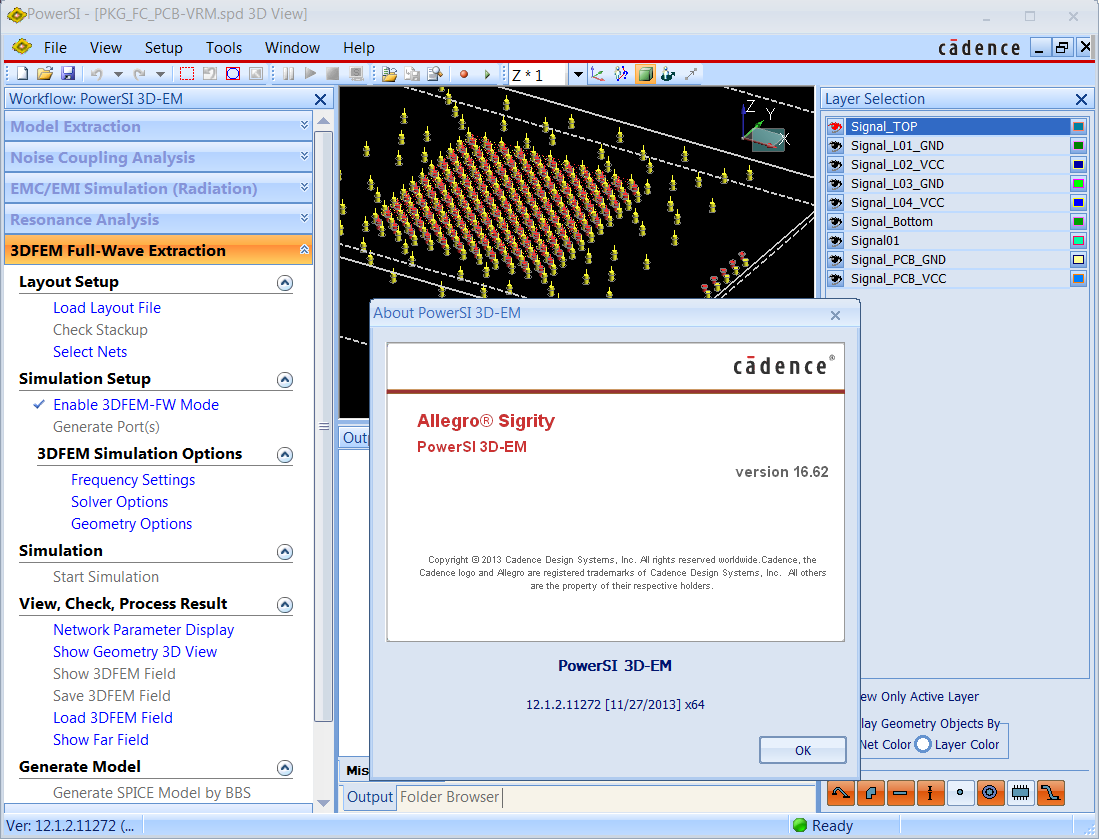Click the small green run arrow icon

point(487,74)
